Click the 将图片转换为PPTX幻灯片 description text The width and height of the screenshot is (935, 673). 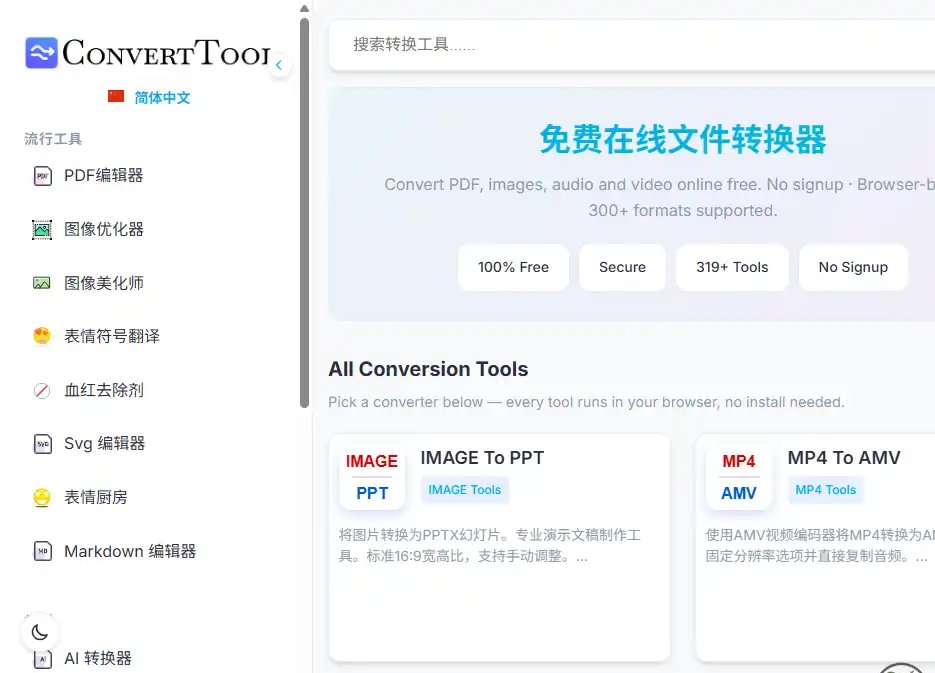(490, 545)
